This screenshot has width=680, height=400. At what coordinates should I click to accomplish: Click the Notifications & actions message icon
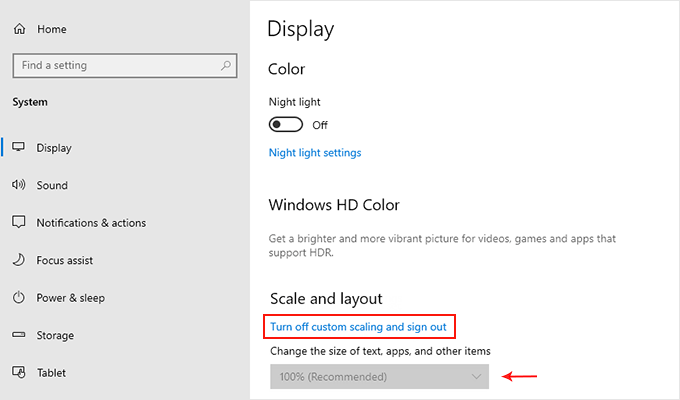click(18, 223)
